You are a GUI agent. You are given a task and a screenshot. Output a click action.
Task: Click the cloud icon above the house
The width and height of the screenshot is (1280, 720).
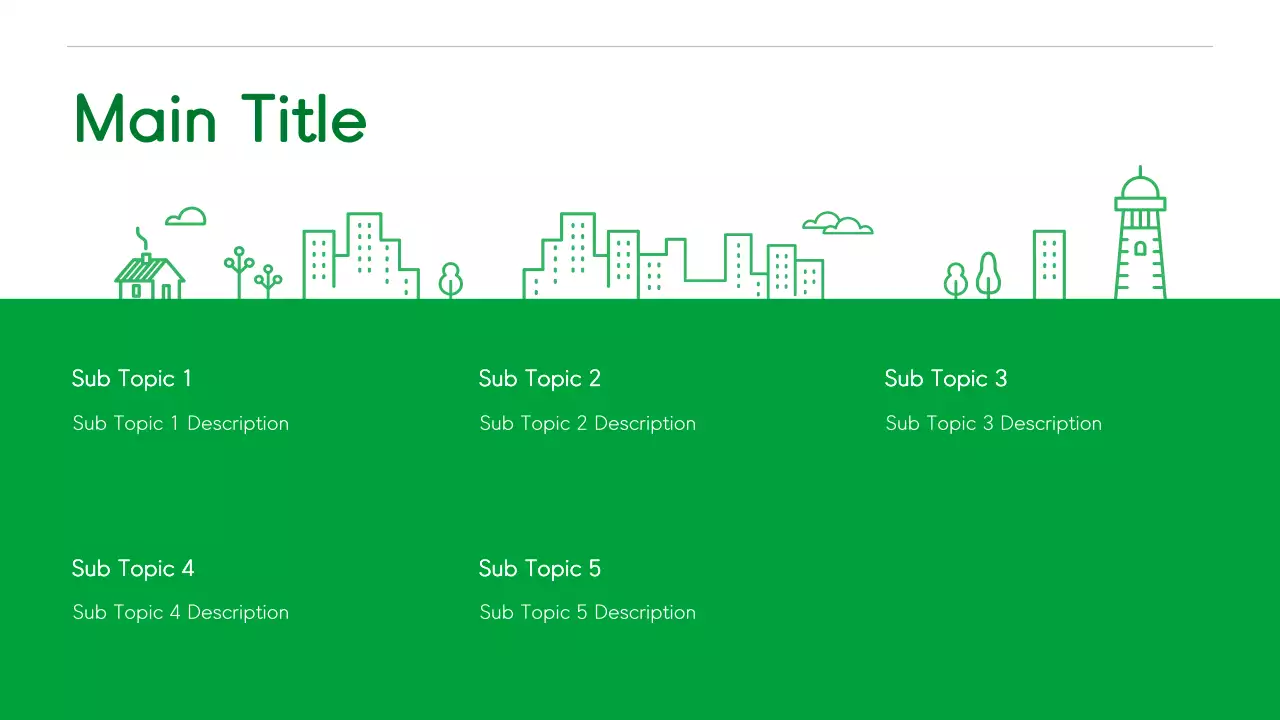(184, 215)
